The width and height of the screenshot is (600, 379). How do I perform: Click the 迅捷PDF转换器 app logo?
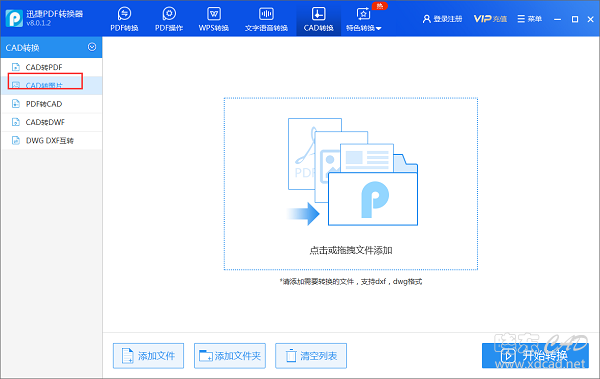(14, 18)
